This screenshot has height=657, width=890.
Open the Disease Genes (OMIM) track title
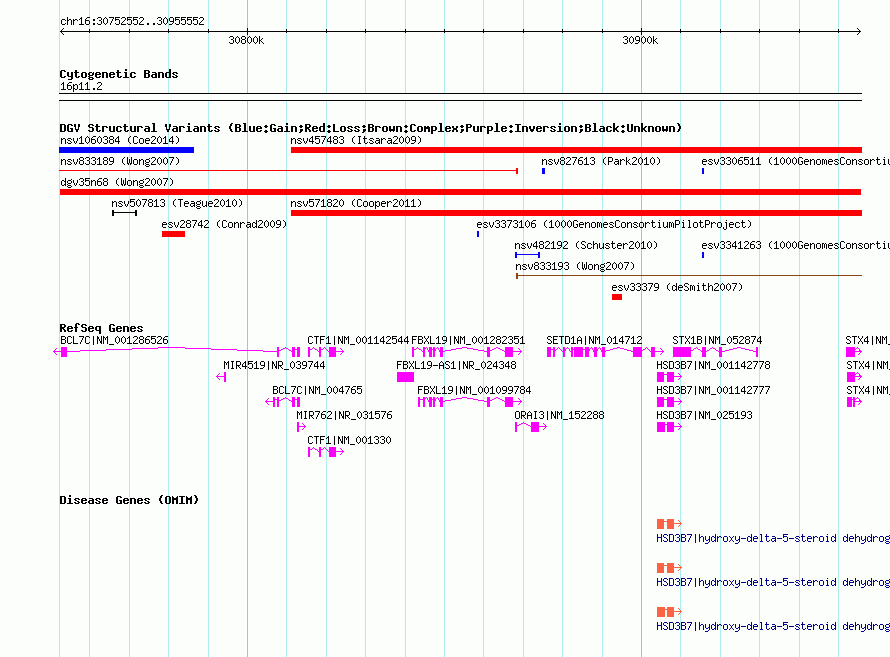point(129,500)
